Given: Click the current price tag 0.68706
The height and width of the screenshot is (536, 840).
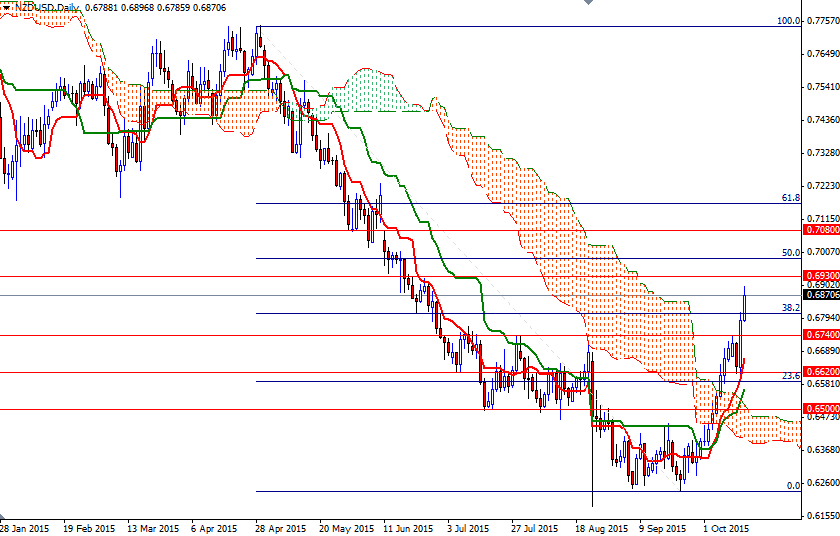Looking at the screenshot, I should (821, 295).
